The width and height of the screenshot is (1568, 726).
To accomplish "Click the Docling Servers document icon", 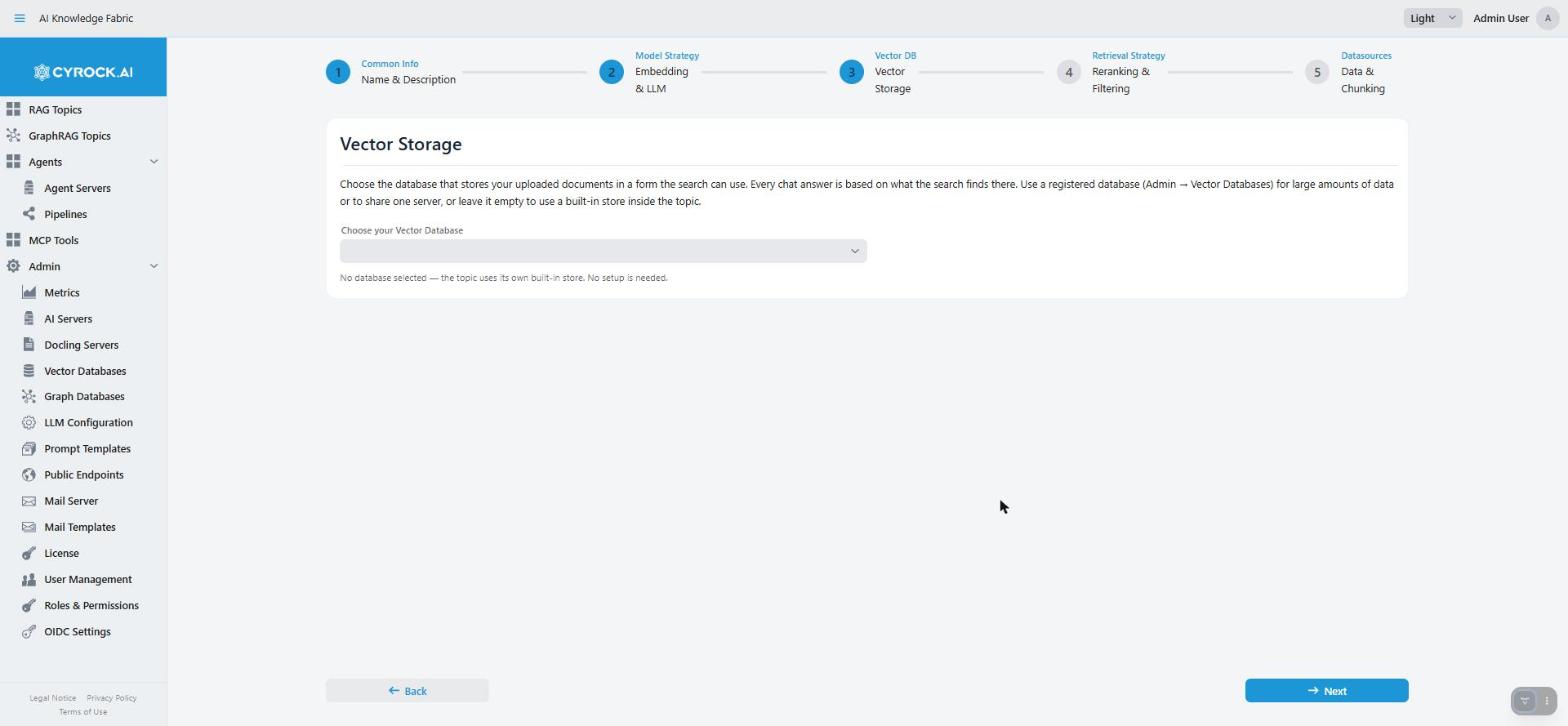I will pyautogui.click(x=29, y=345).
